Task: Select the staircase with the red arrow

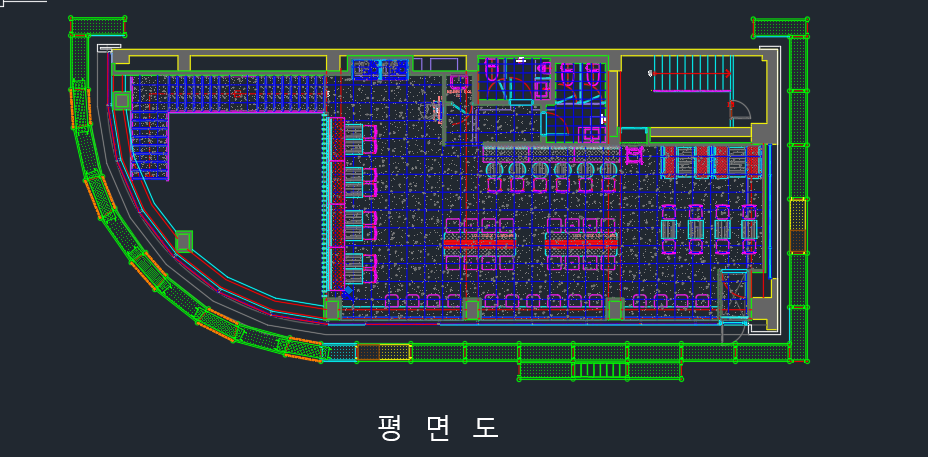Action: tap(692, 73)
